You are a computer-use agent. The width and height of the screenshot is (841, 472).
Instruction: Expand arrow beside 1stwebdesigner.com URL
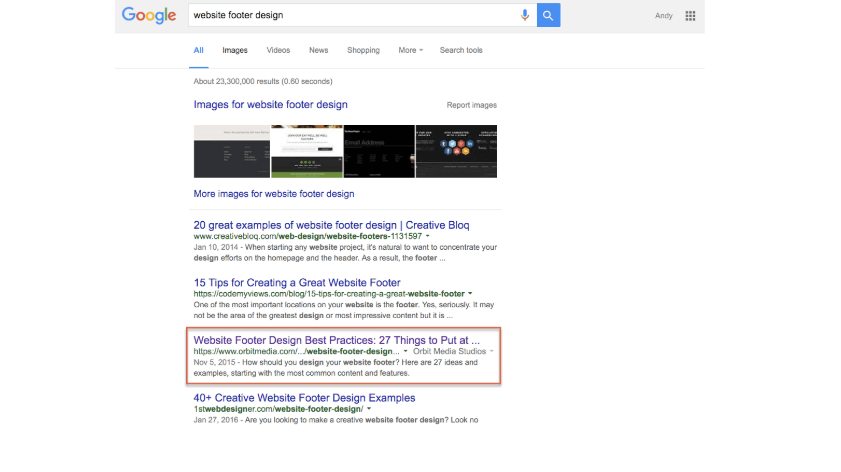click(369, 409)
